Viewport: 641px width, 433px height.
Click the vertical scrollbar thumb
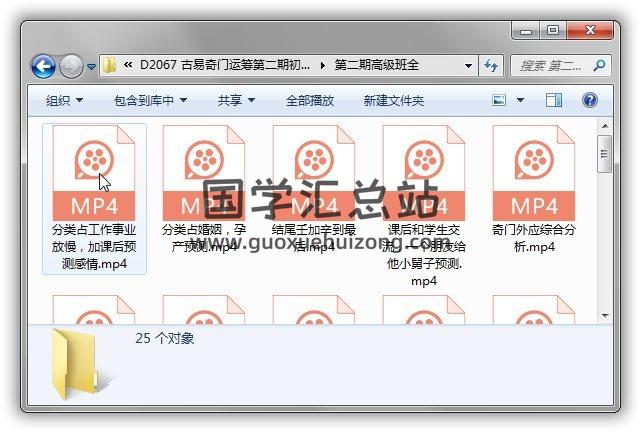point(605,154)
